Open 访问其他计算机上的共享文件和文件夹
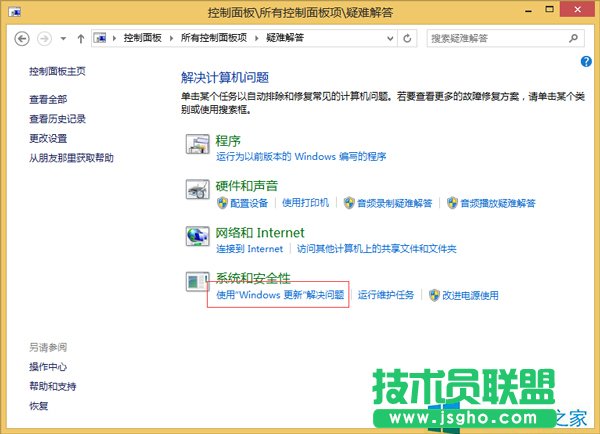 tap(377, 249)
